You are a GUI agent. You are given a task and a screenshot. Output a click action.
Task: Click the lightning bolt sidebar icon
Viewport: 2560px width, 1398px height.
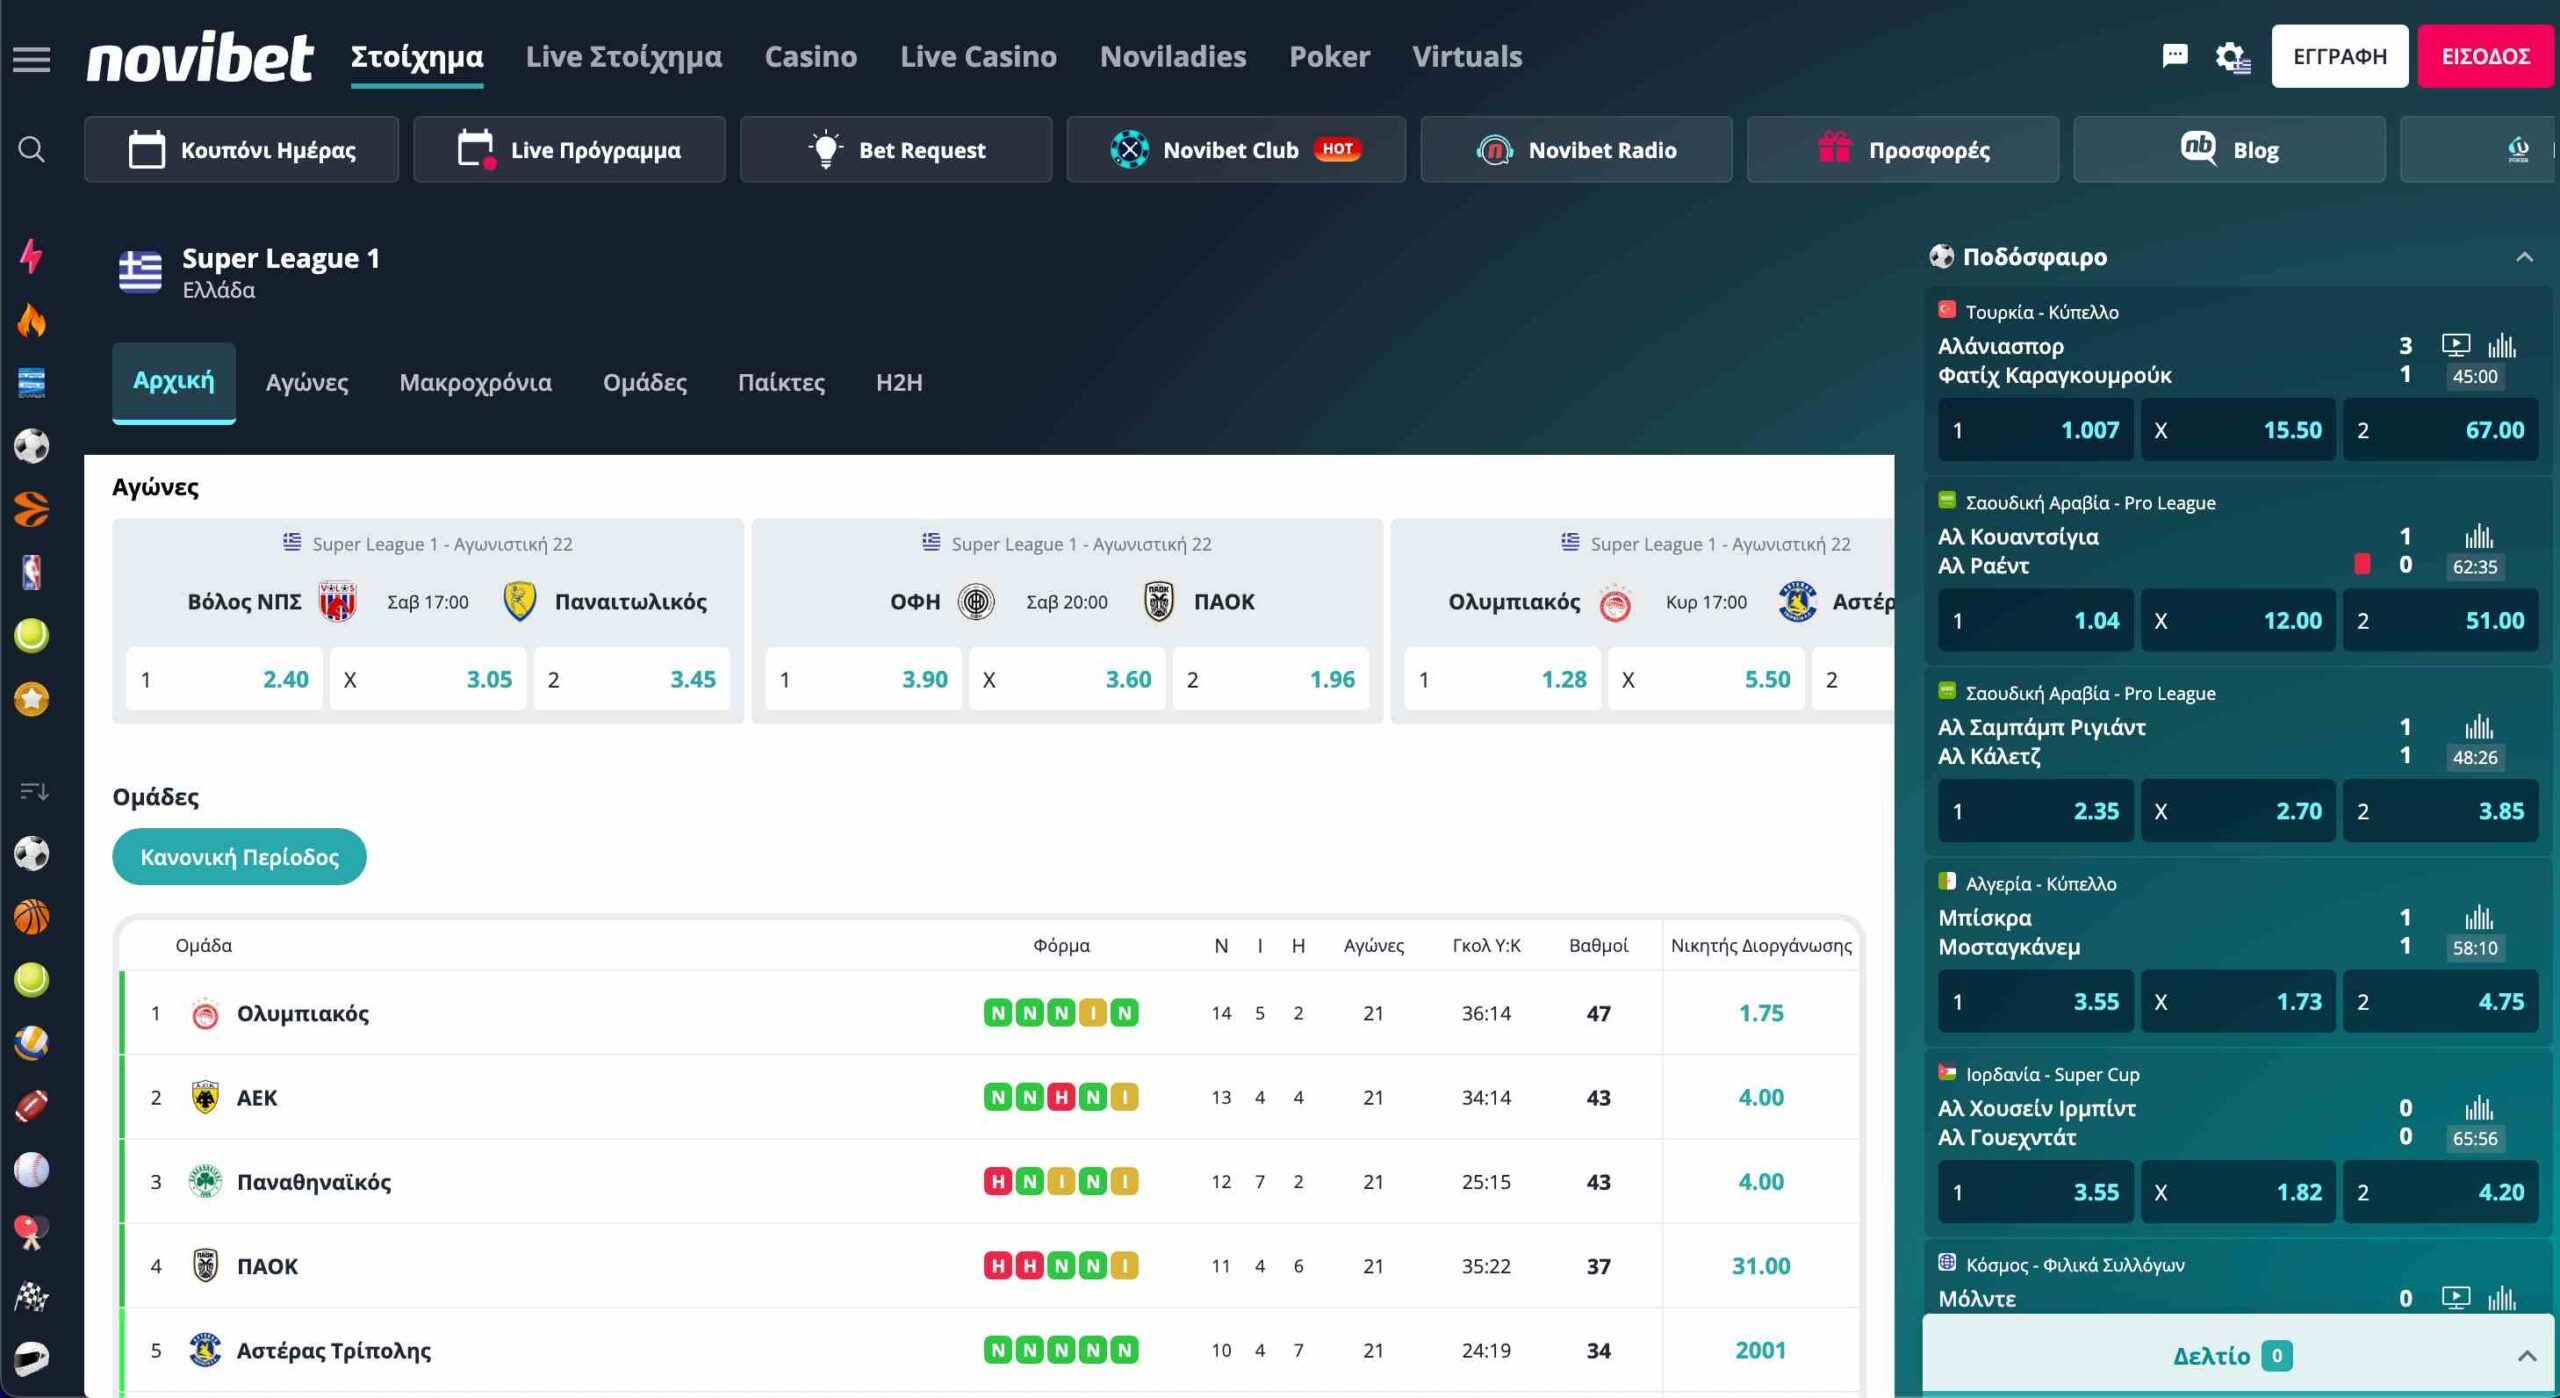31,256
